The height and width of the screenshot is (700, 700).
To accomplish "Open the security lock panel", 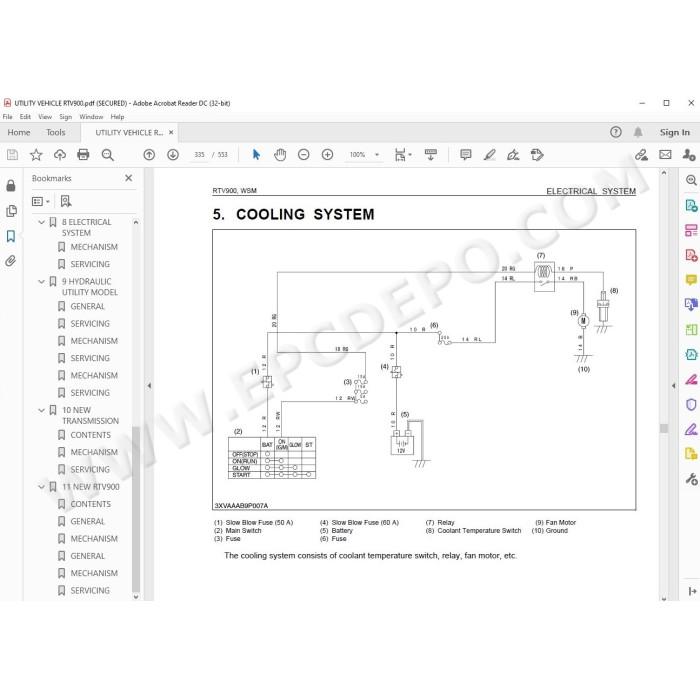I will pyautogui.click(x=11, y=186).
